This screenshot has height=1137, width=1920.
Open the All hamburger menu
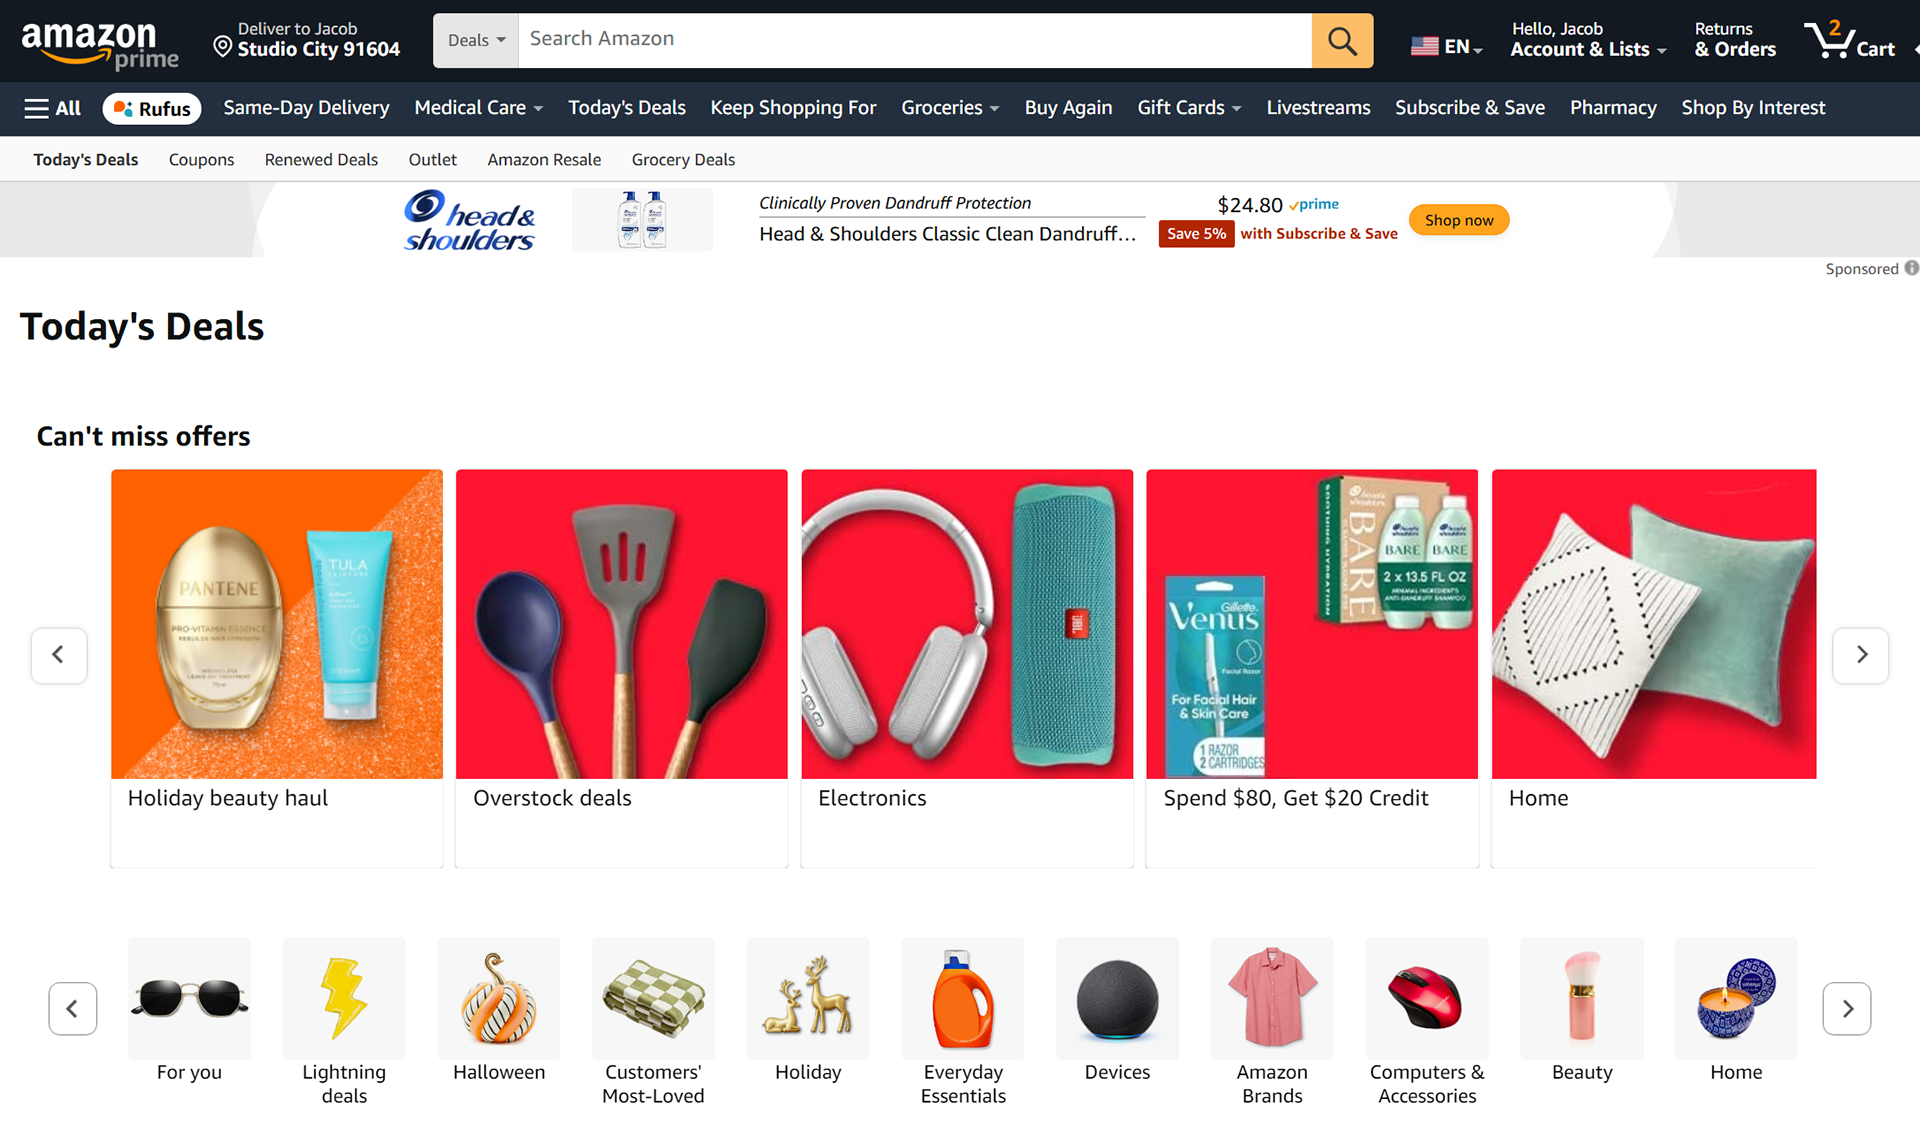tap(52, 108)
